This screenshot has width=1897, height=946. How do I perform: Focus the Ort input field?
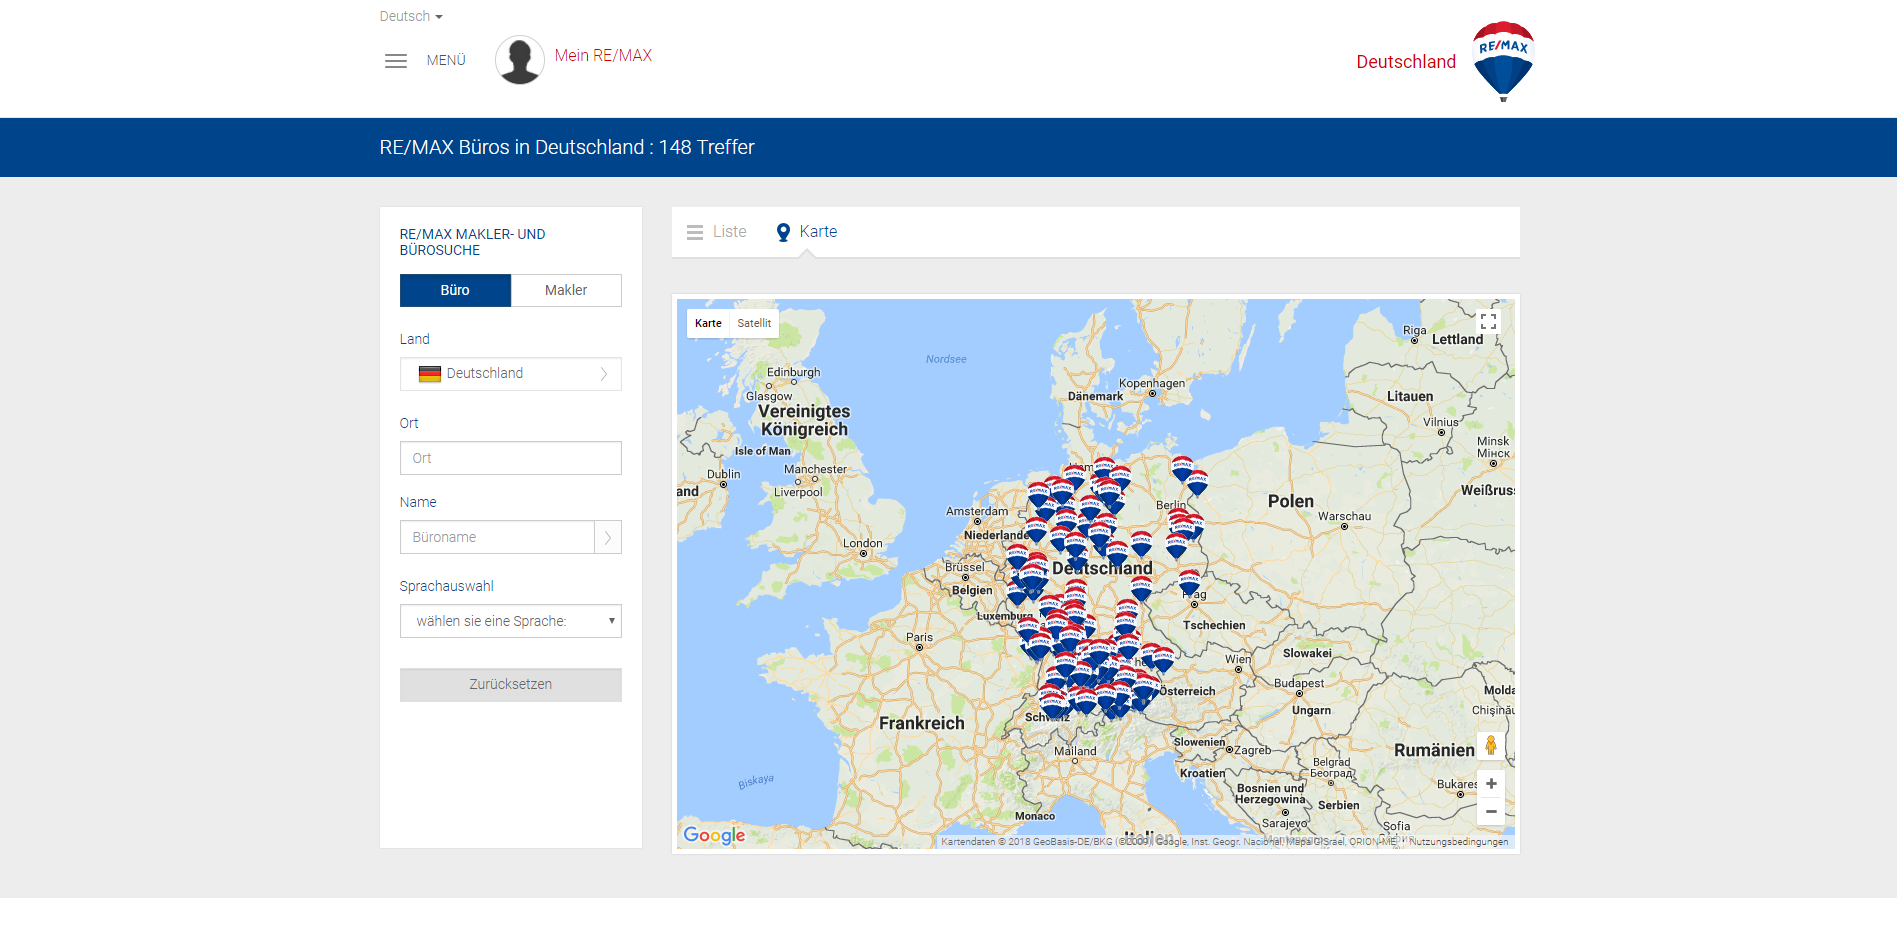(511, 458)
